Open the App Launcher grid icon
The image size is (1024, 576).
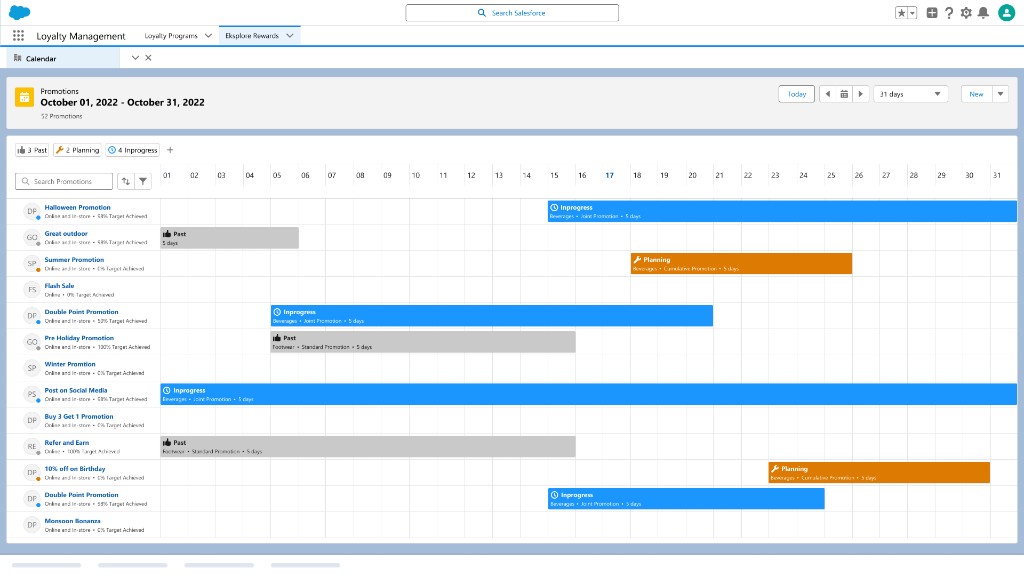click(18, 36)
